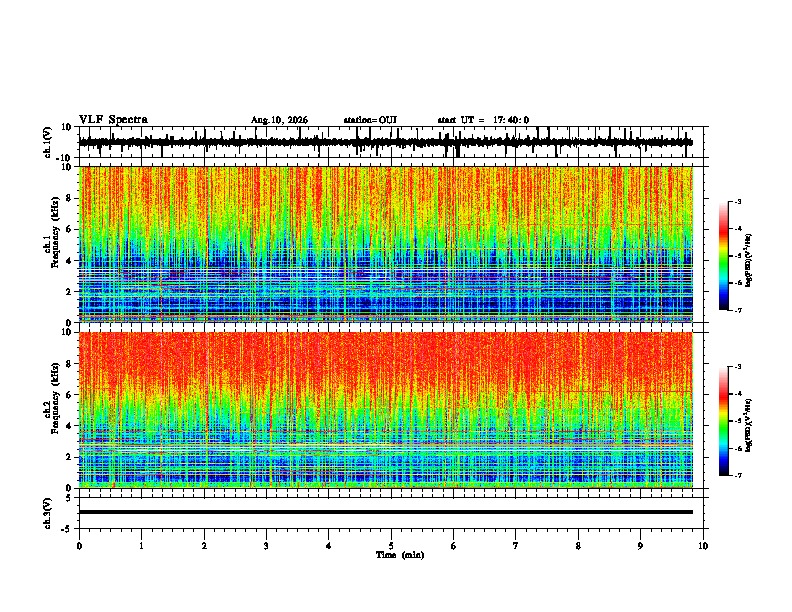Click the 'start UT = 17:40:0' label
792x612 pixels.
pyautogui.click(x=483, y=120)
